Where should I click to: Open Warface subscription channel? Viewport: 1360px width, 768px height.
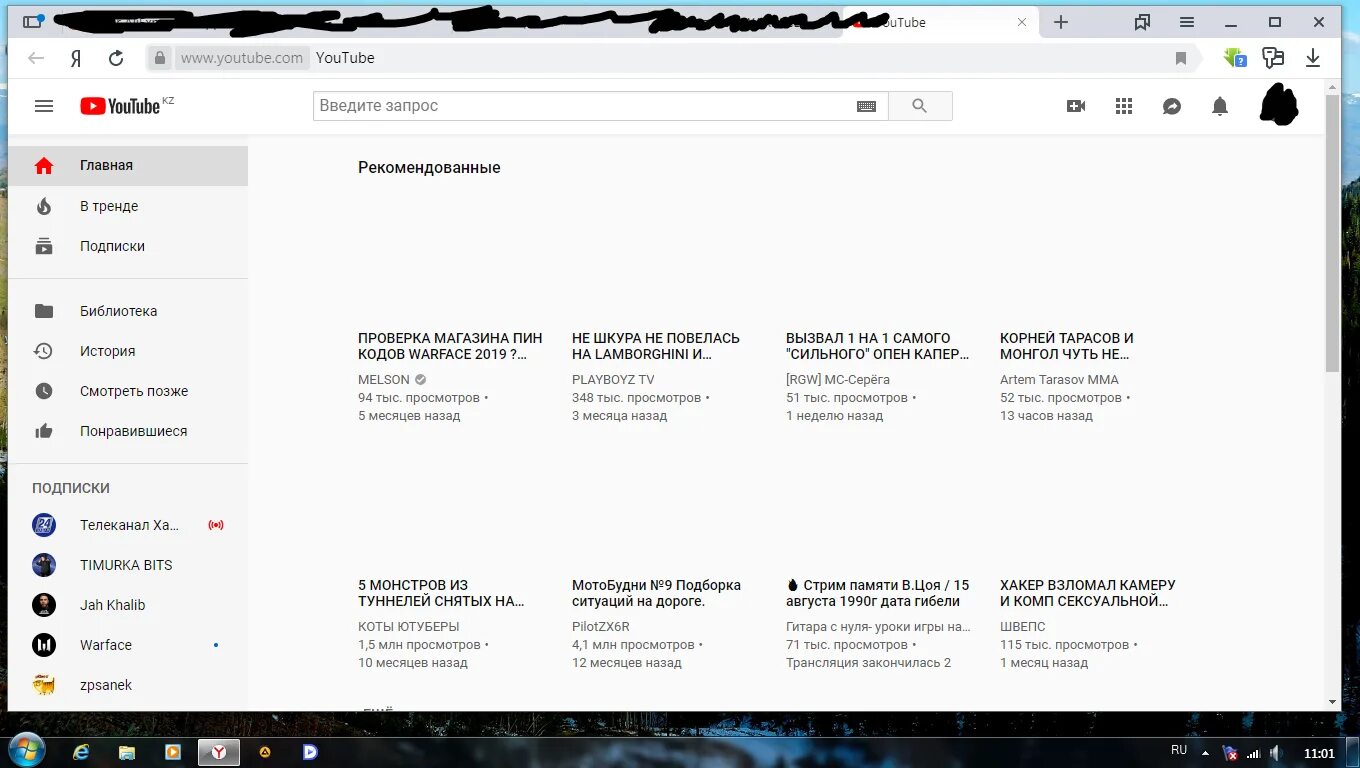coord(128,645)
